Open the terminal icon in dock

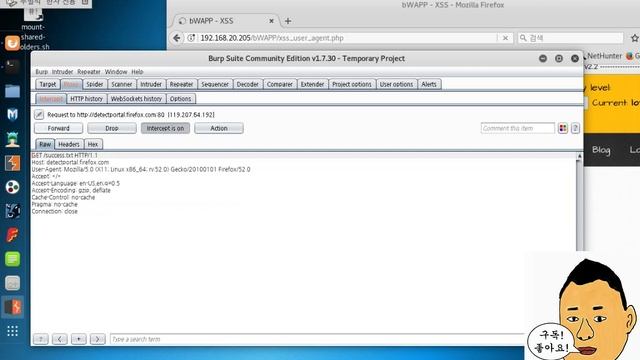point(12,67)
